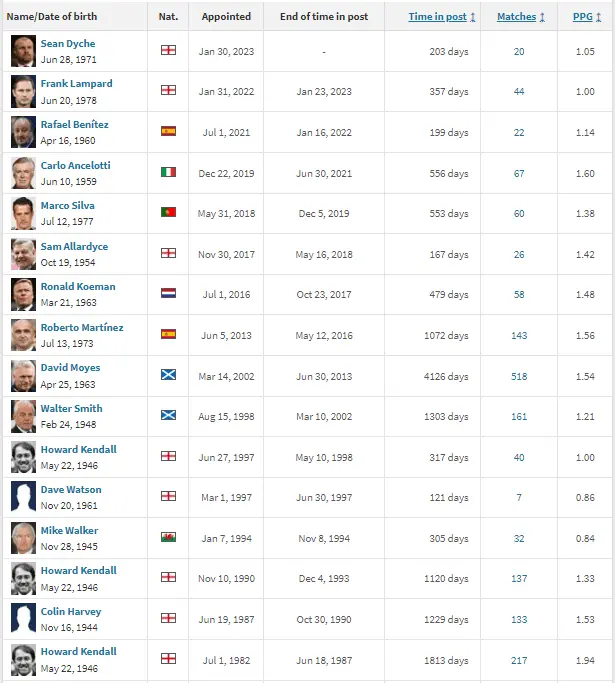This screenshot has height=683, width=615.
Task: Click the Scottish flag in David Moyes' row
Action: 168,375
